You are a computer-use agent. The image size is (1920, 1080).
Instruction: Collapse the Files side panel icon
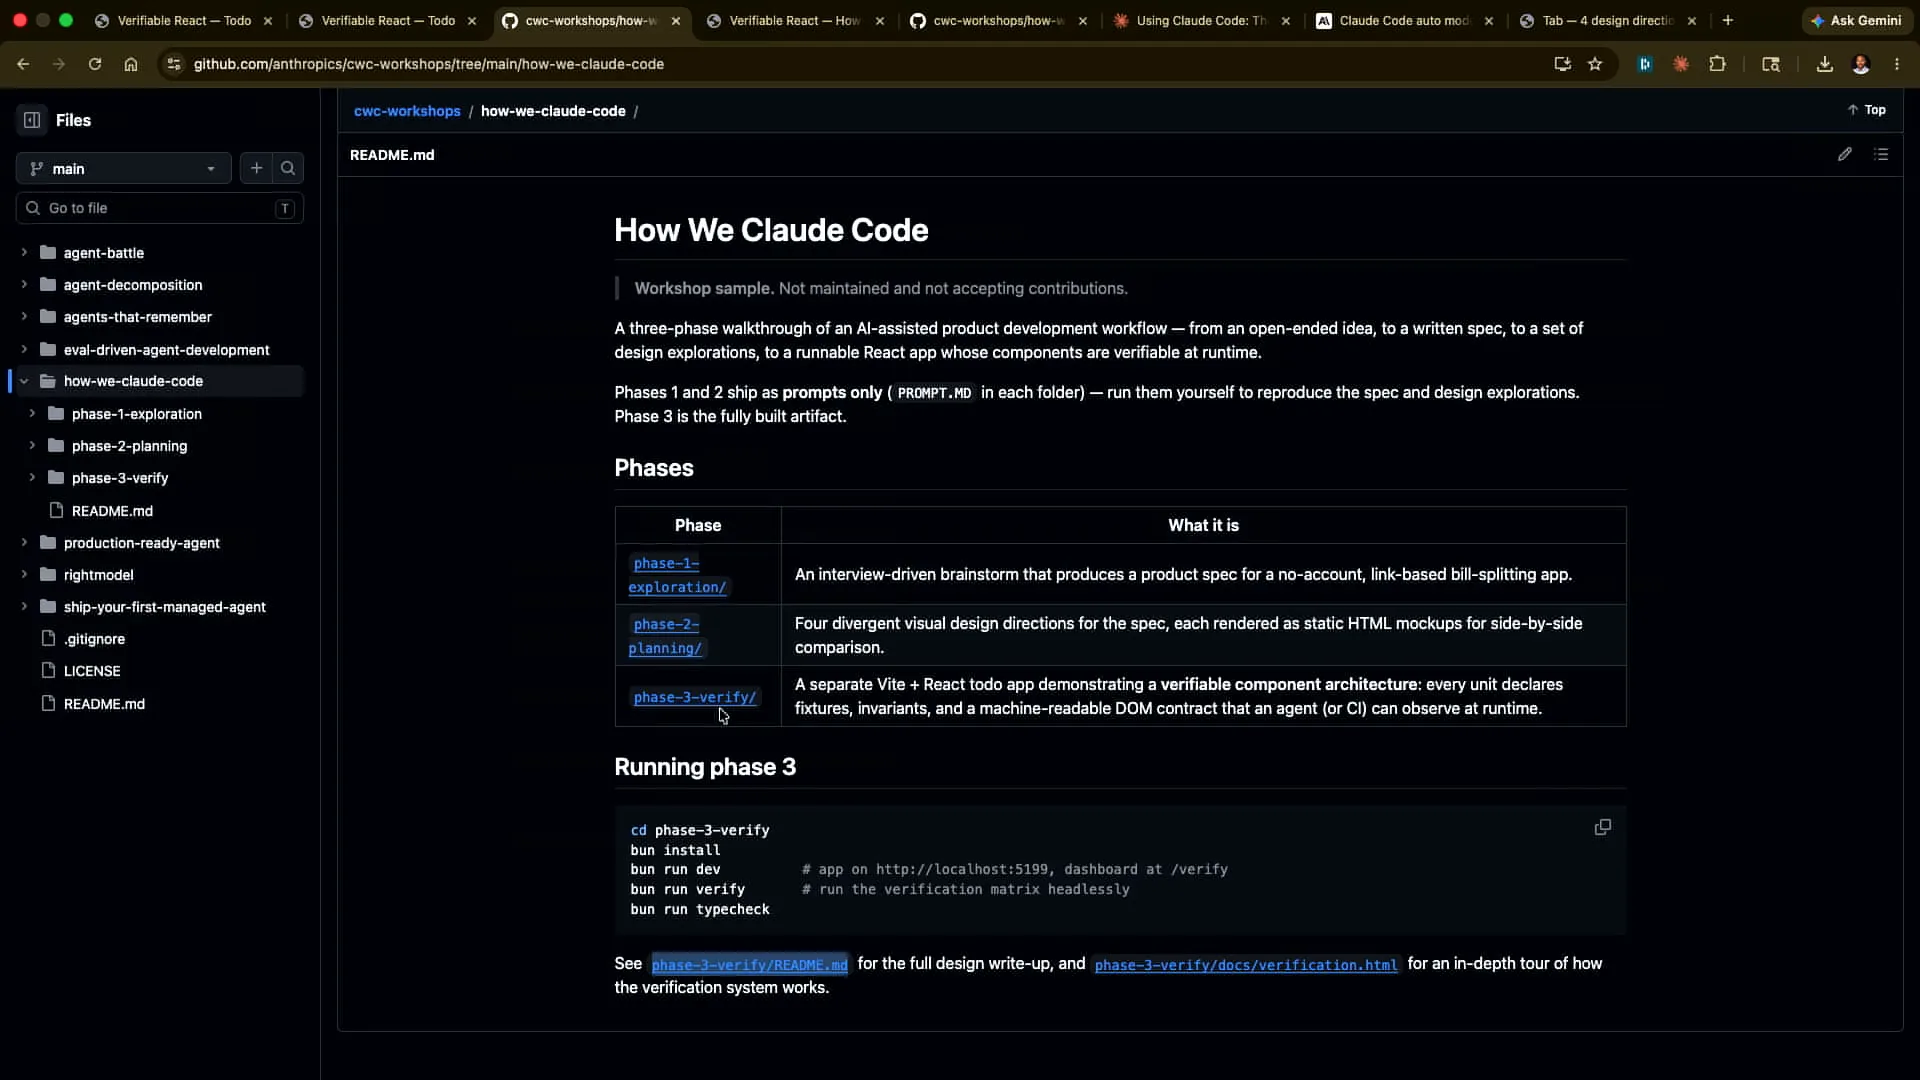(x=32, y=120)
